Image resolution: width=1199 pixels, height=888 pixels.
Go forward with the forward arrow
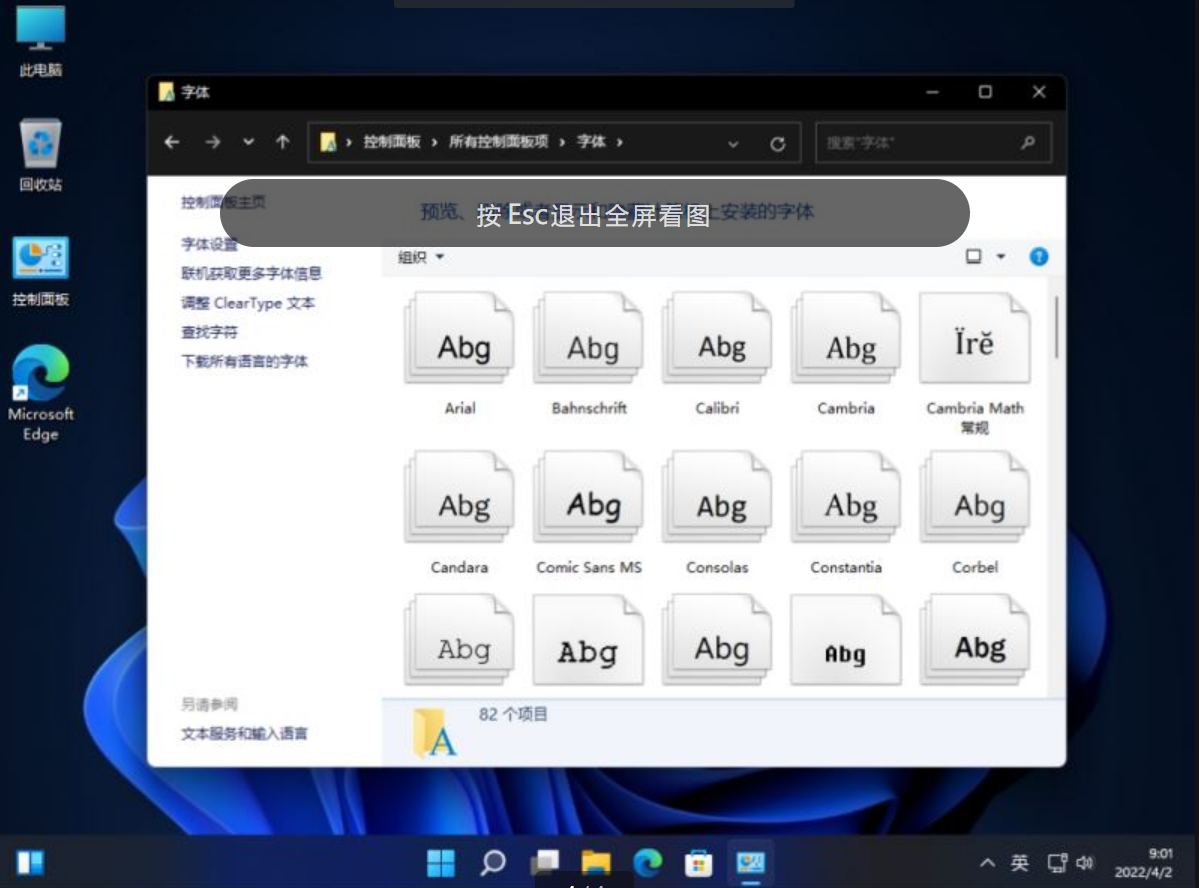click(x=213, y=142)
